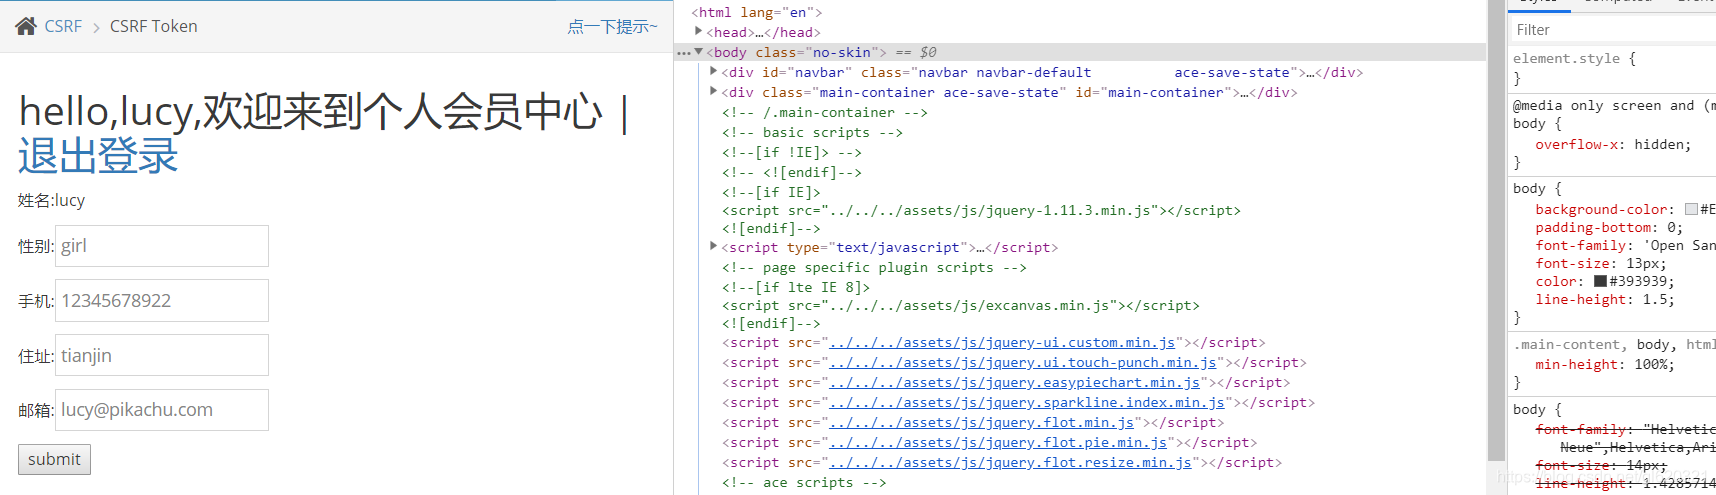Select the html lang en line
This screenshot has height=495, width=1716.
click(757, 12)
